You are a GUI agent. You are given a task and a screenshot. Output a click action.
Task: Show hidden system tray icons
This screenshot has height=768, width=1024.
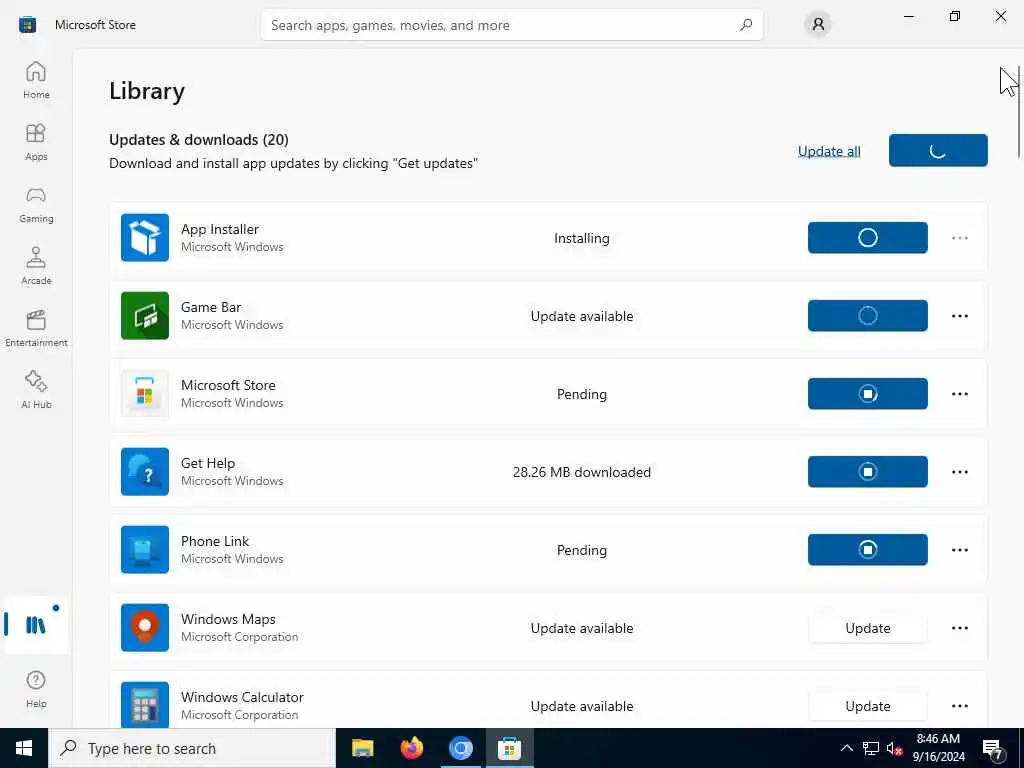[x=846, y=748]
